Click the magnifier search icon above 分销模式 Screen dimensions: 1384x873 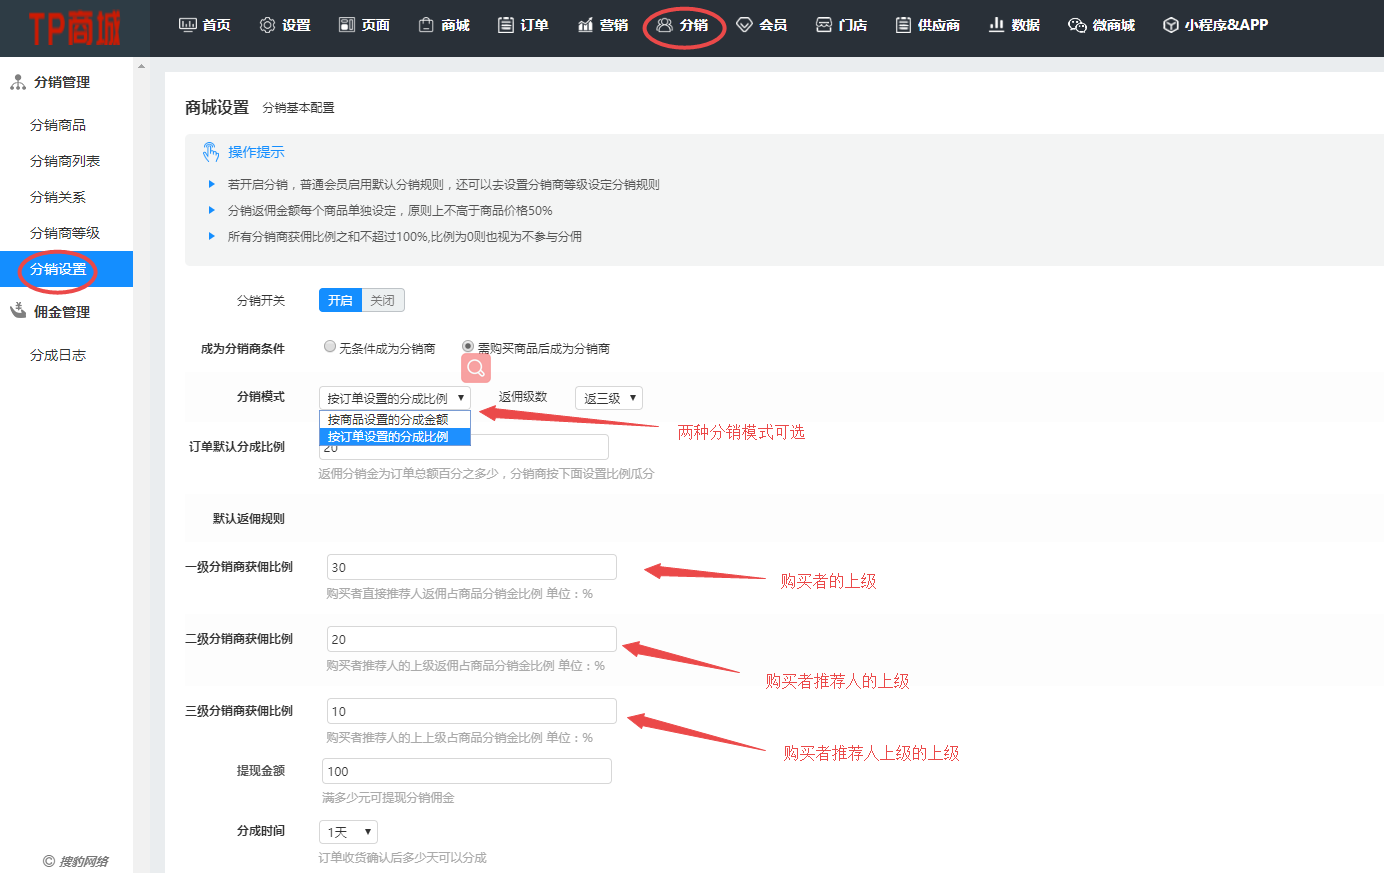click(x=475, y=368)
